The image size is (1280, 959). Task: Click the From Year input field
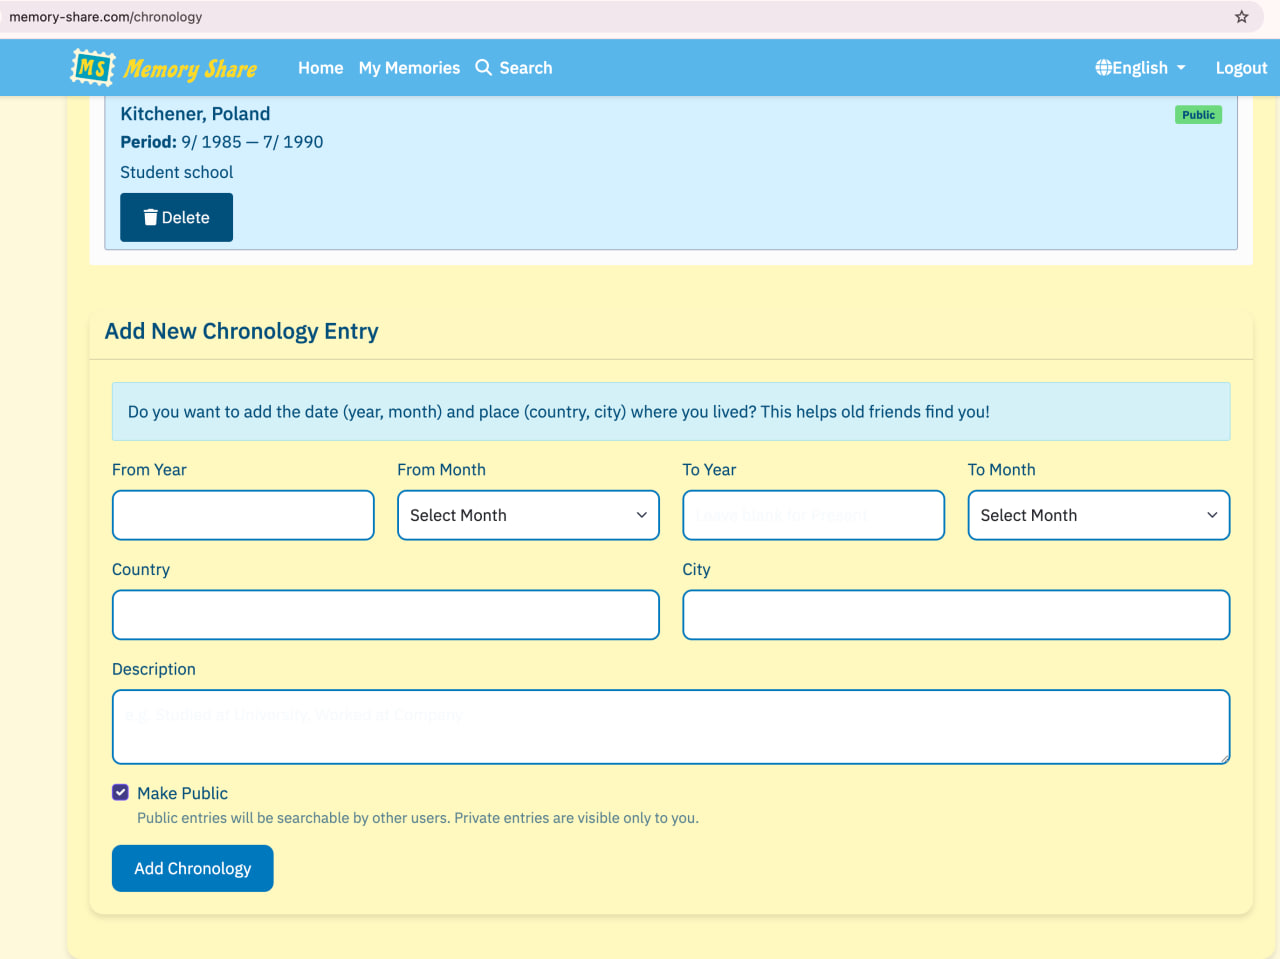tap(243, 515)
